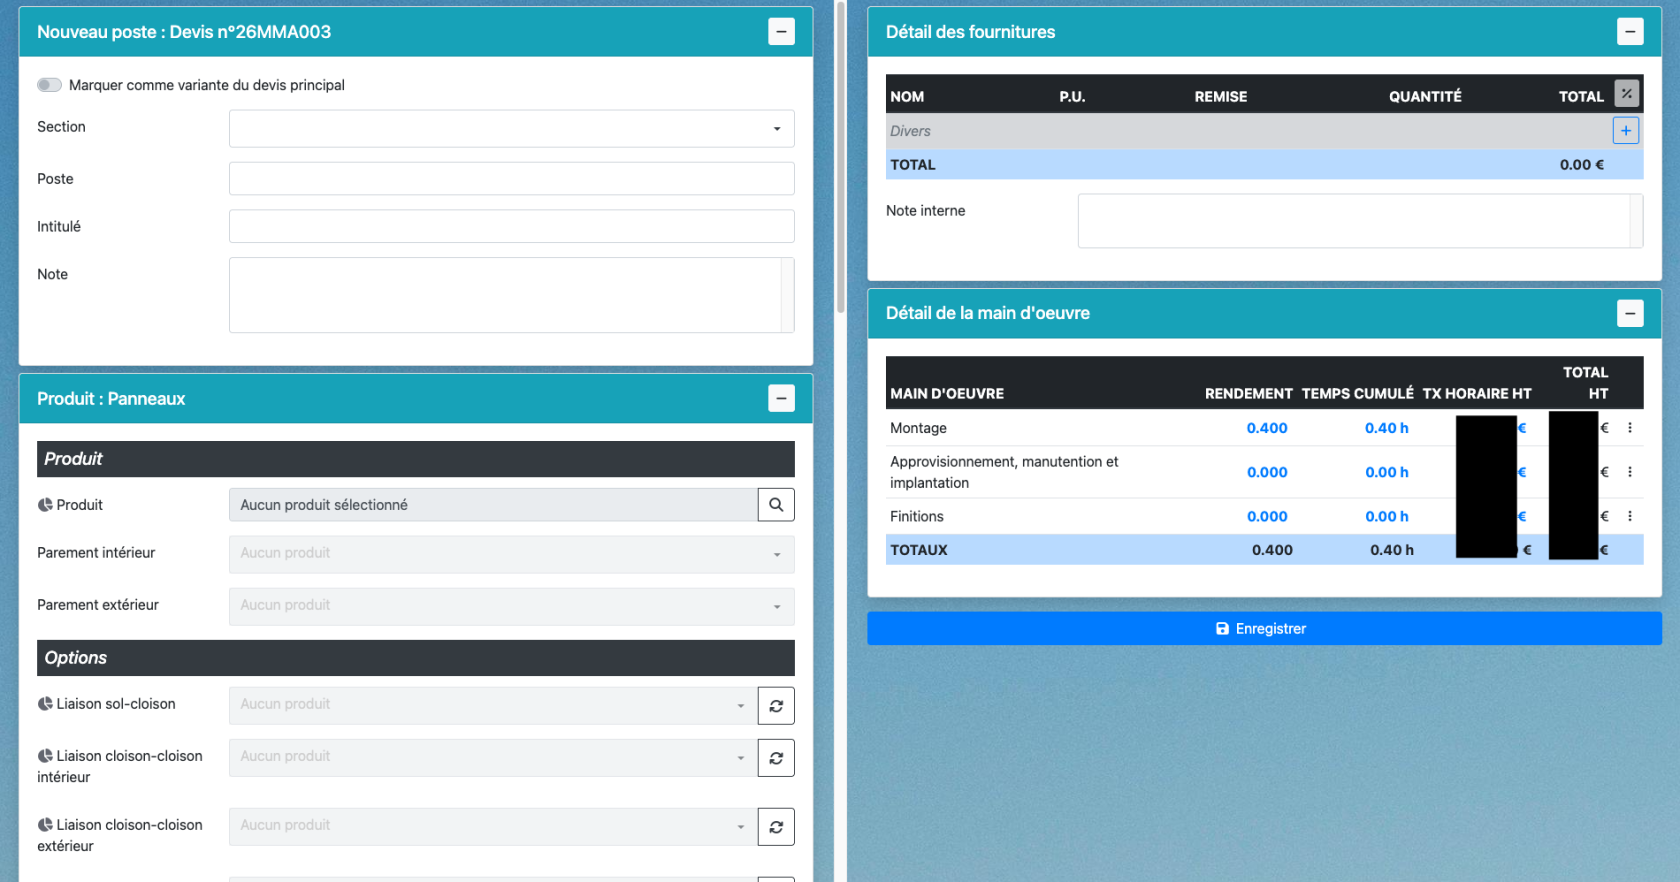This screenshot has height=882, width=1680.
Task: Collapse the Détail des fournitures panel
Action: [1629, 32]
